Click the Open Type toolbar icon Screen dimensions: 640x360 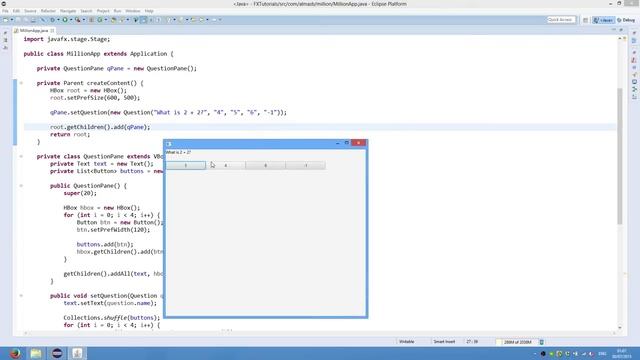pos(114,20)
